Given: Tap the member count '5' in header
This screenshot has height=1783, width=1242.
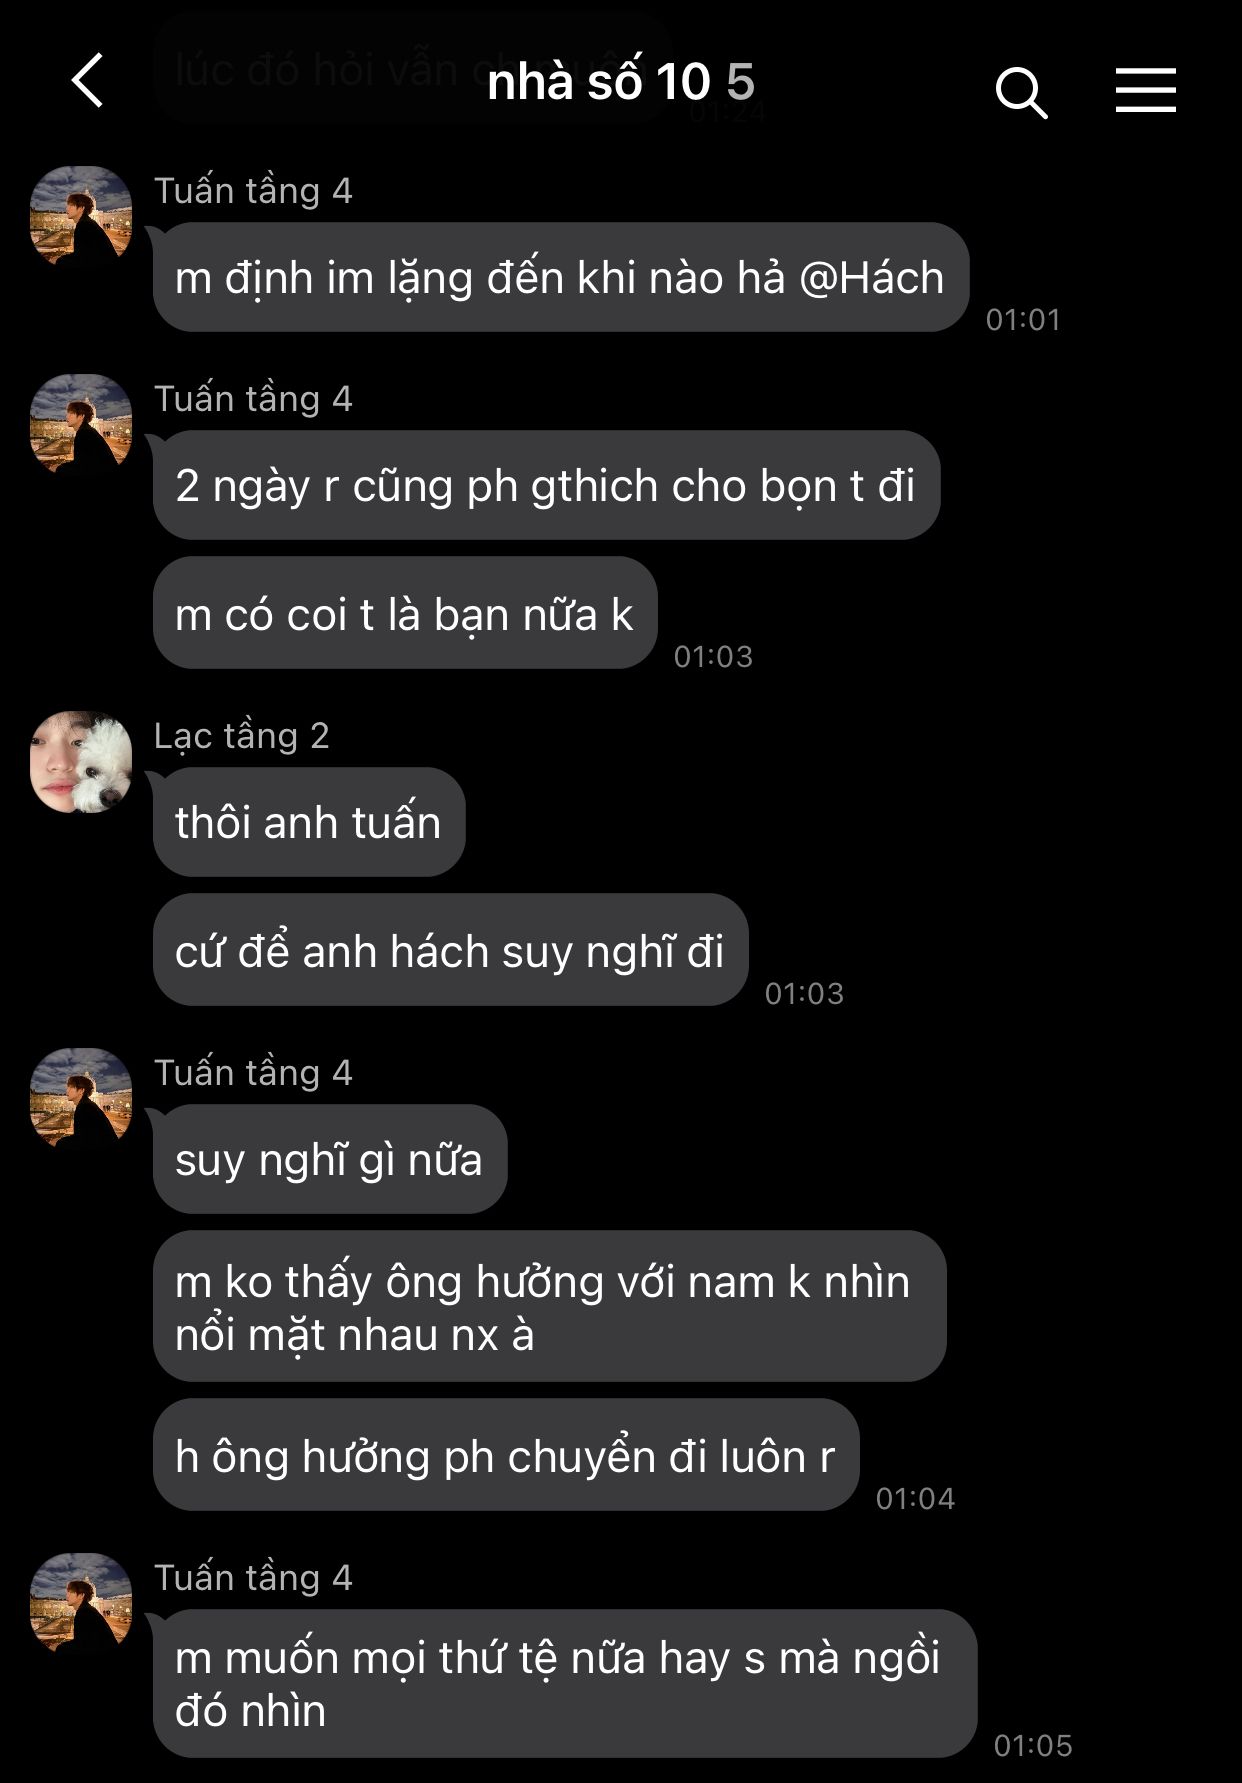Looking at the screenshot, I should pyautogui.click(x=740, y=82).
